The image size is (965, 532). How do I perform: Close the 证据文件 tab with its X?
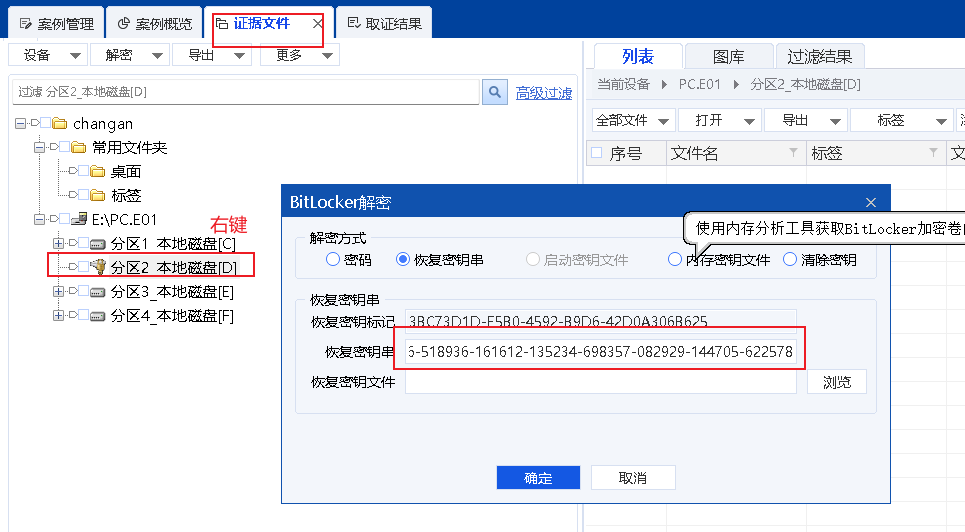coord(318,23)
